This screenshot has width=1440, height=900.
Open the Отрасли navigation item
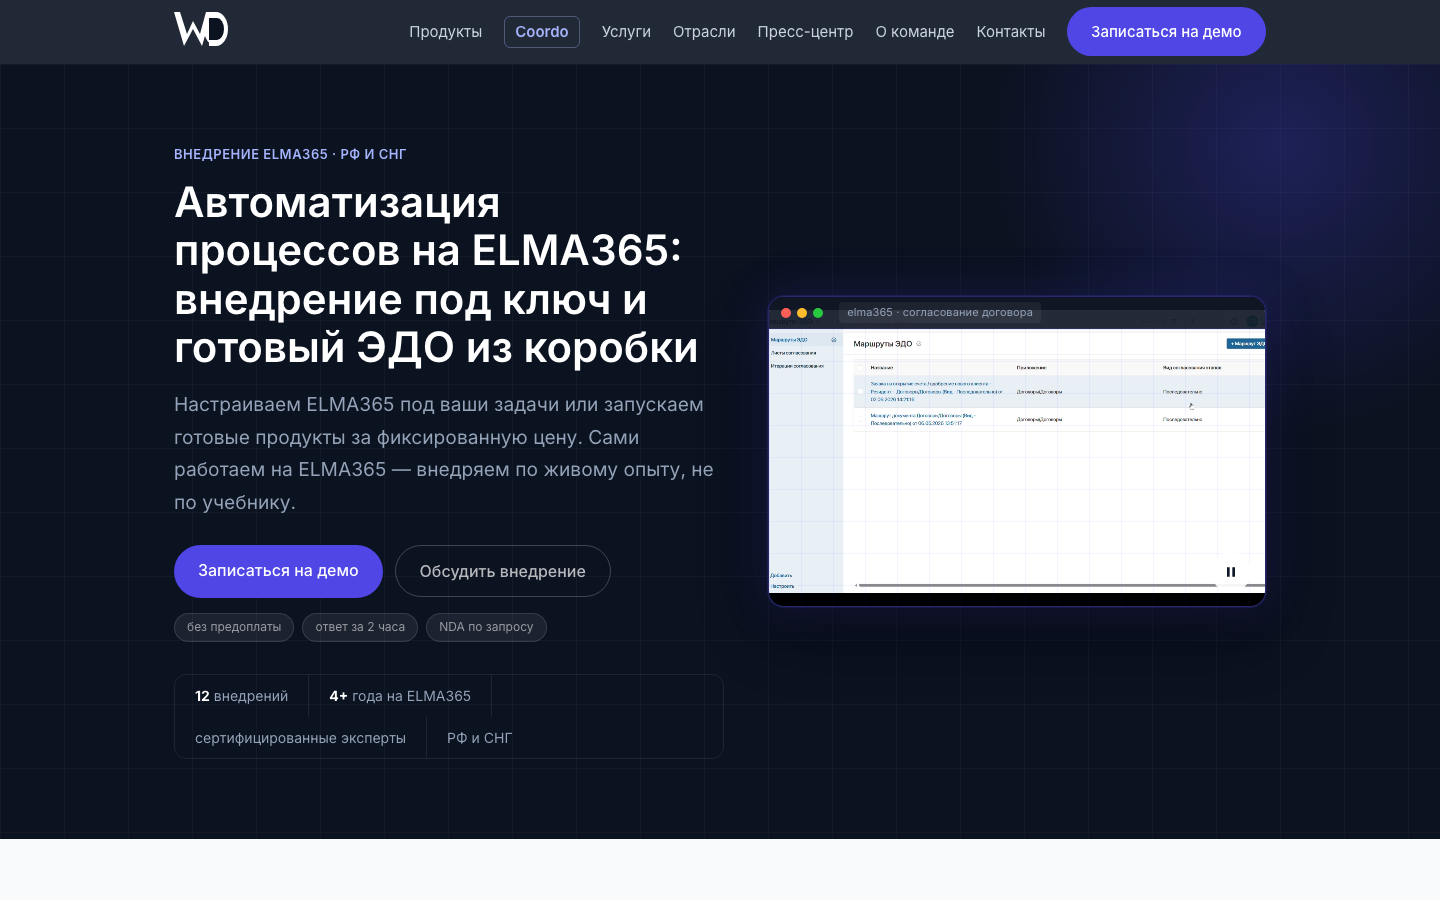(704, 32)
